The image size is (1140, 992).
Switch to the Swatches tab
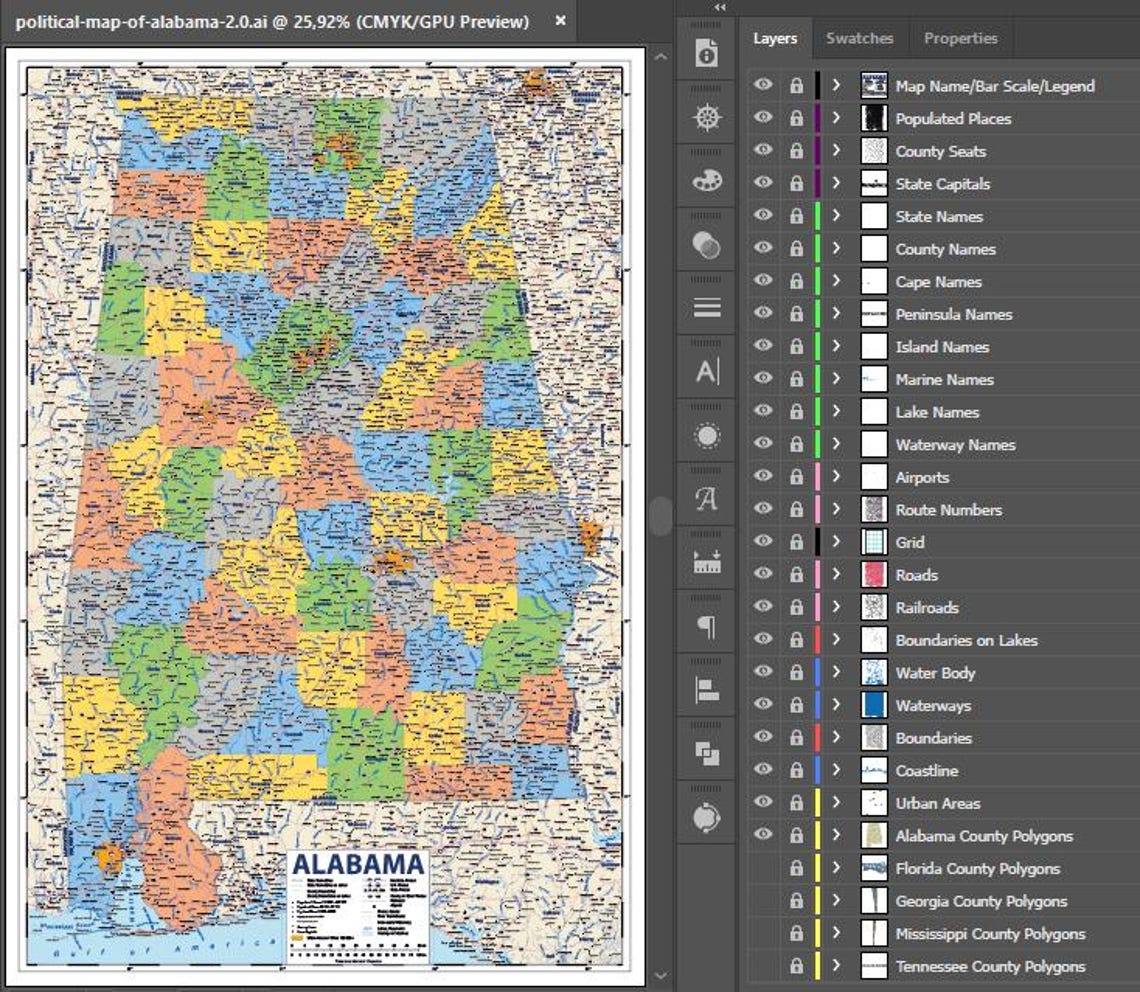pyautogui.click(x=859, y=38)
